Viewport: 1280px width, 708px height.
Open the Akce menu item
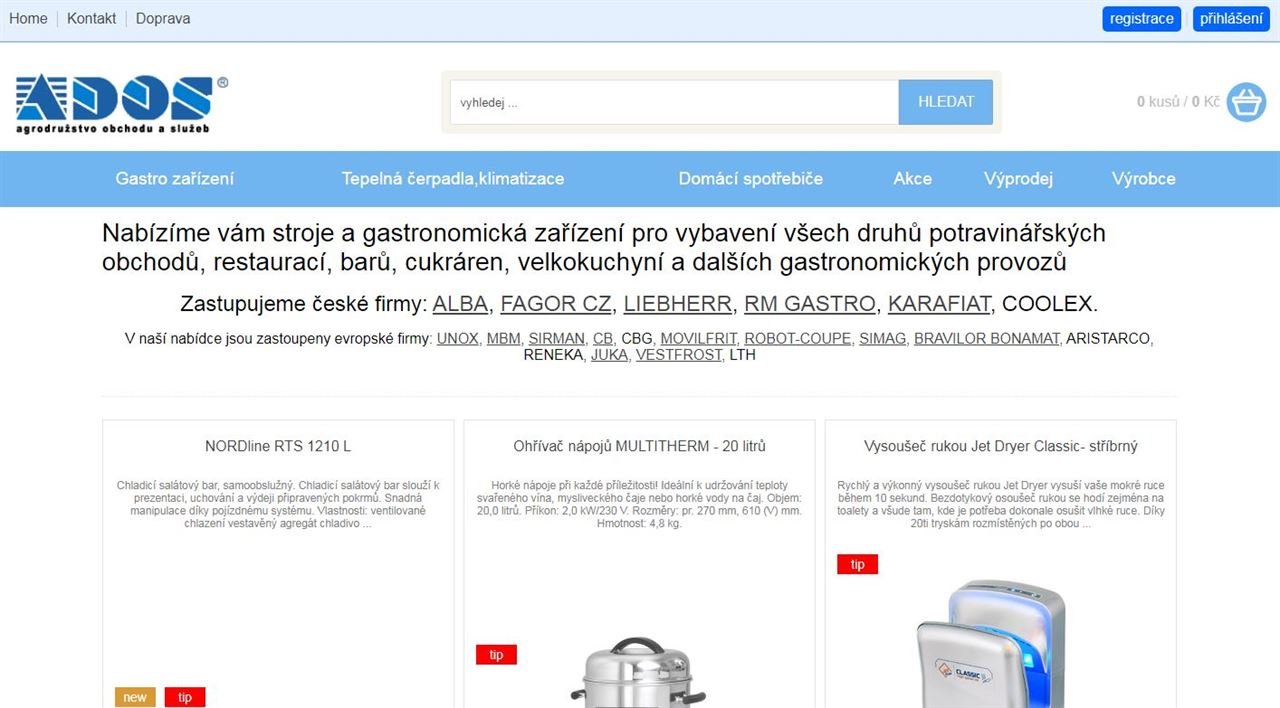[913, 179]
